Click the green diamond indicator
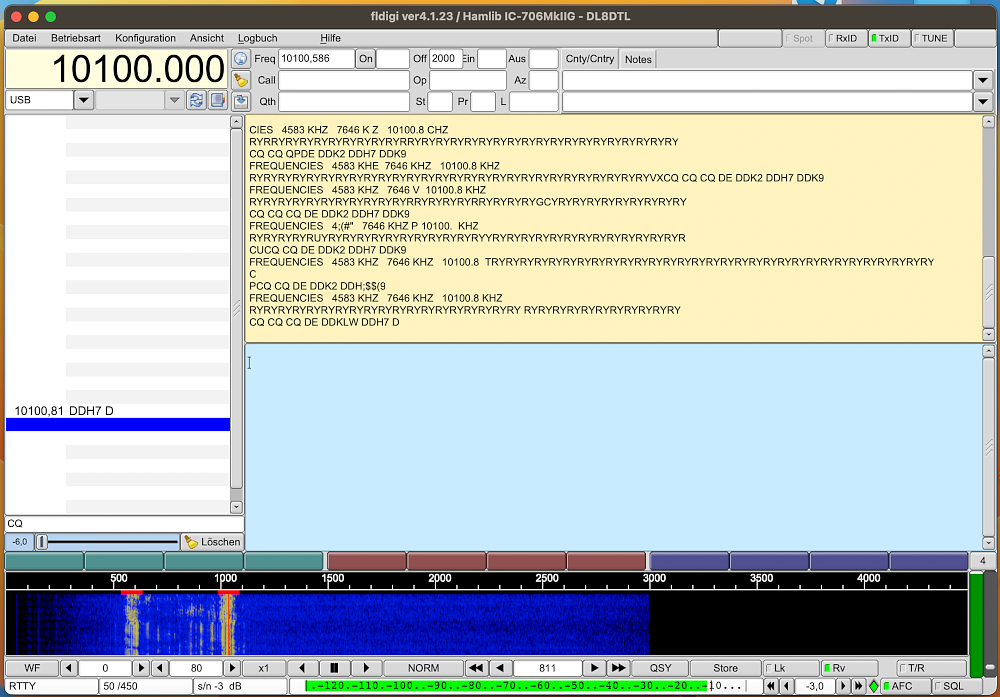 (x=874, y=686)
